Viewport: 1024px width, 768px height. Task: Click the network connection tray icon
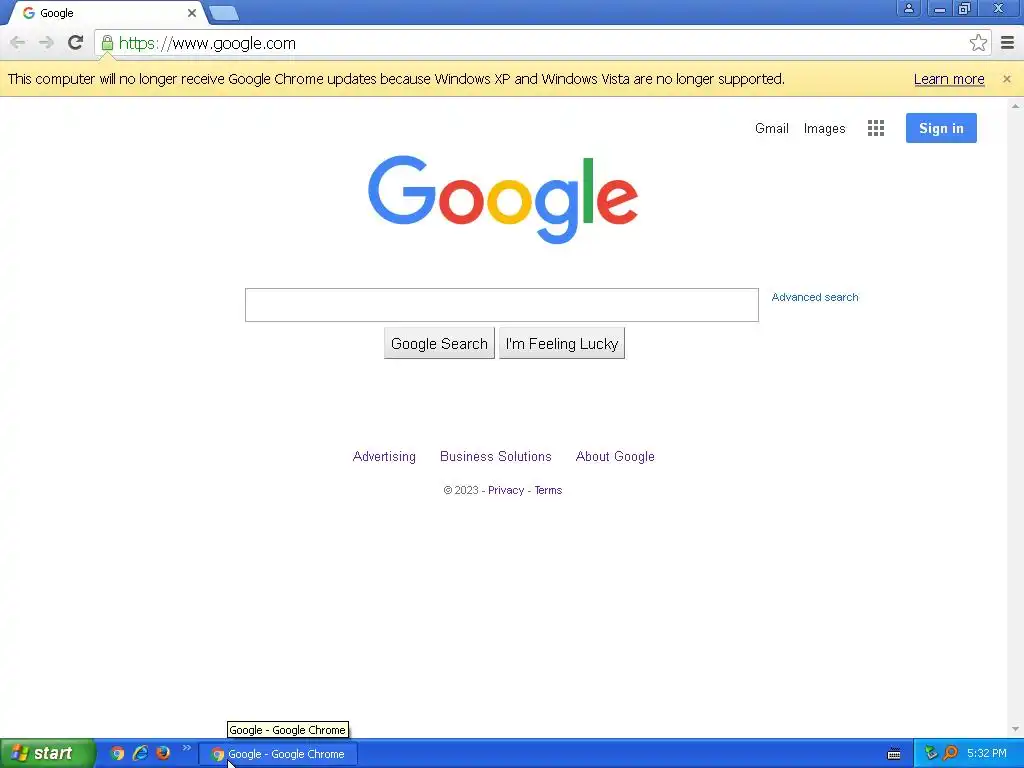coord(931,754)
